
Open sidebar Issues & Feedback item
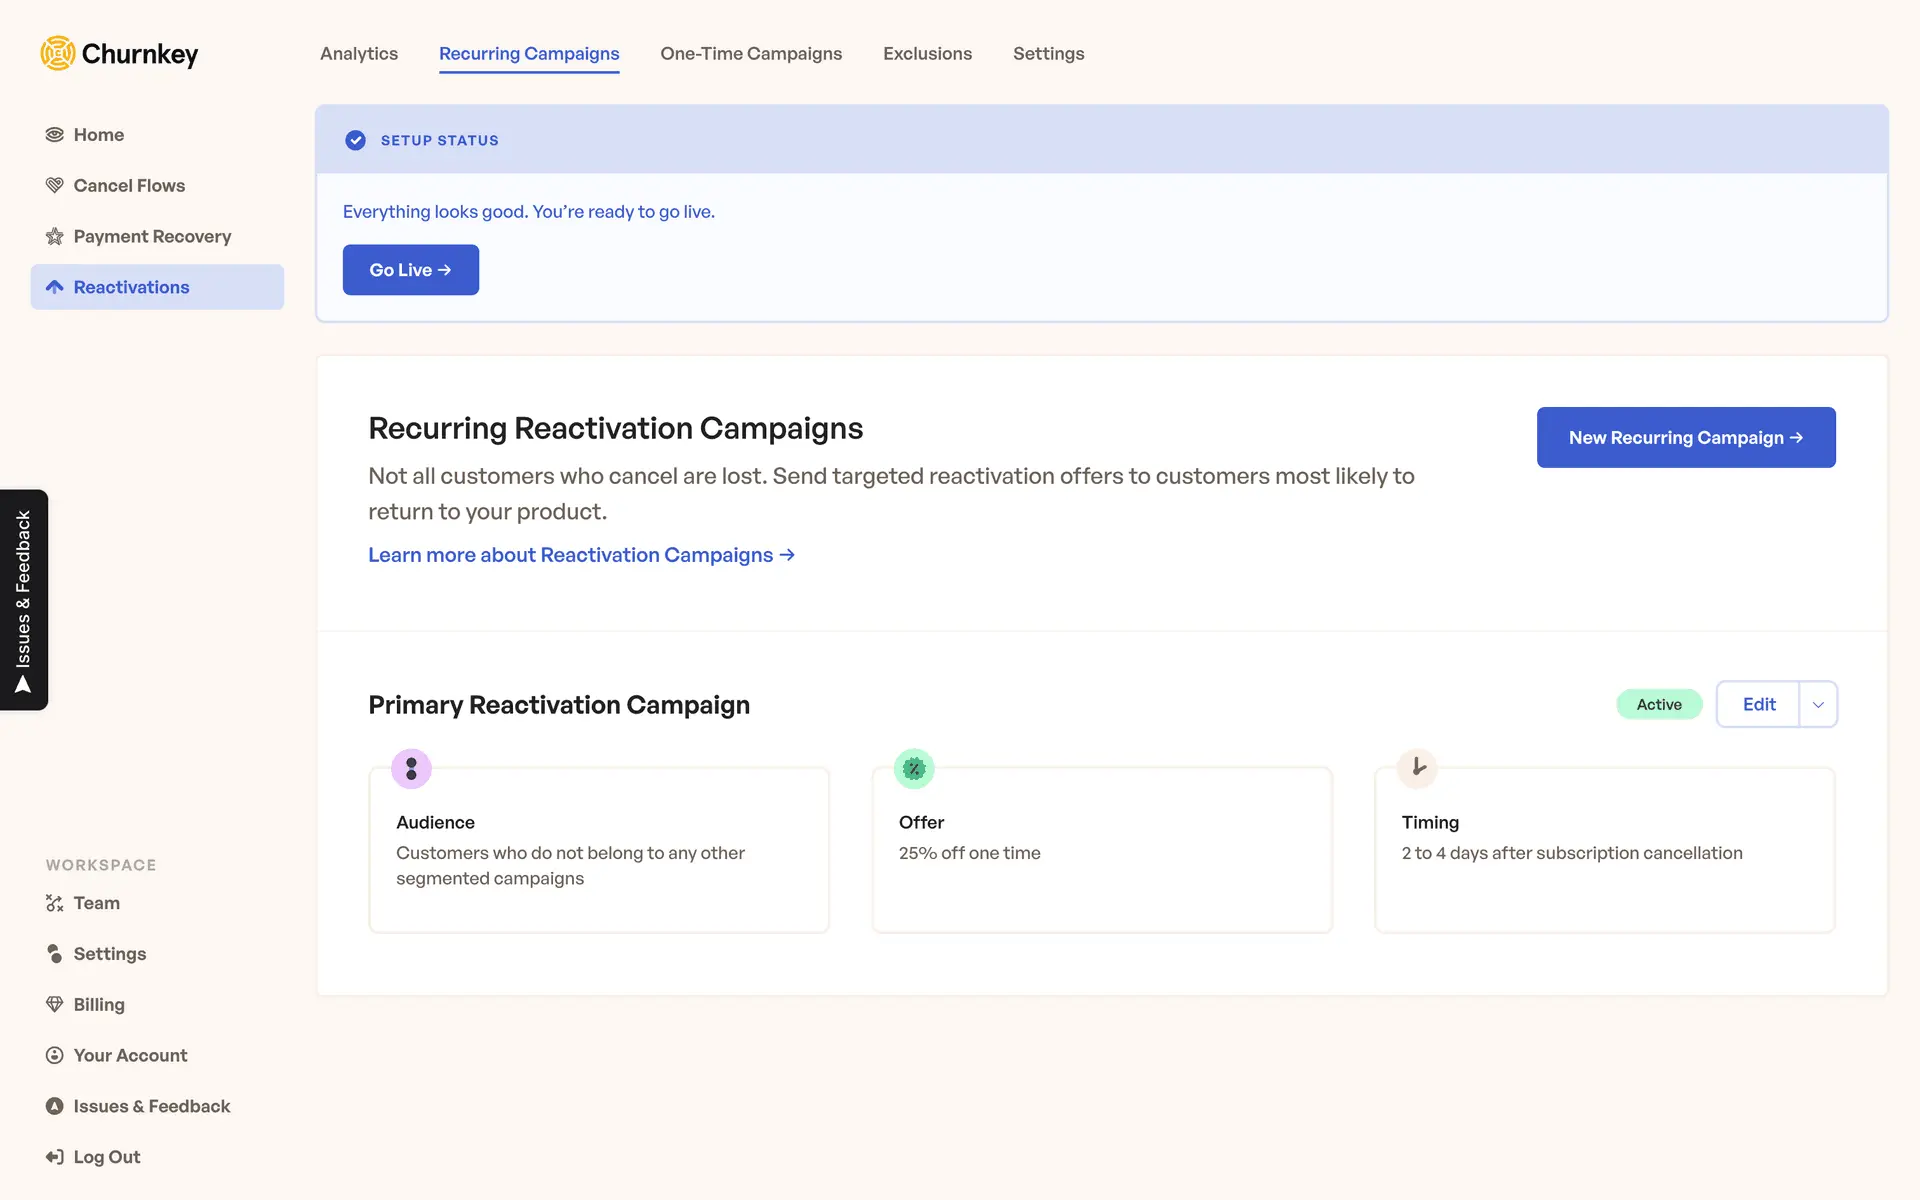point(151,1107)
